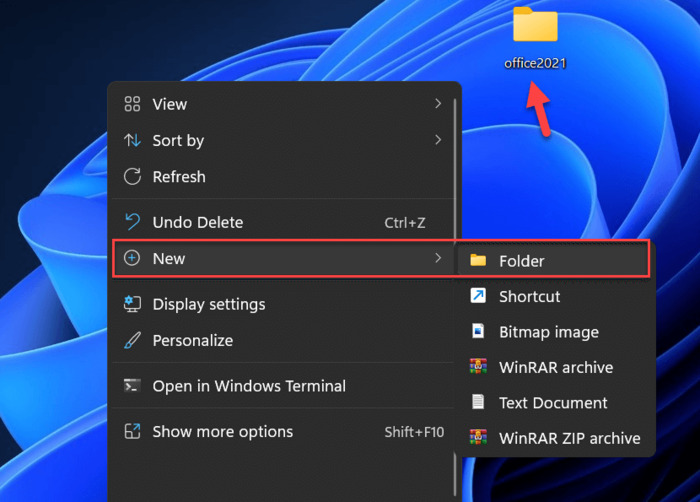The image size is (700, 502).
Task: Expand the View submenu arrow
Action: coord(438,104)
